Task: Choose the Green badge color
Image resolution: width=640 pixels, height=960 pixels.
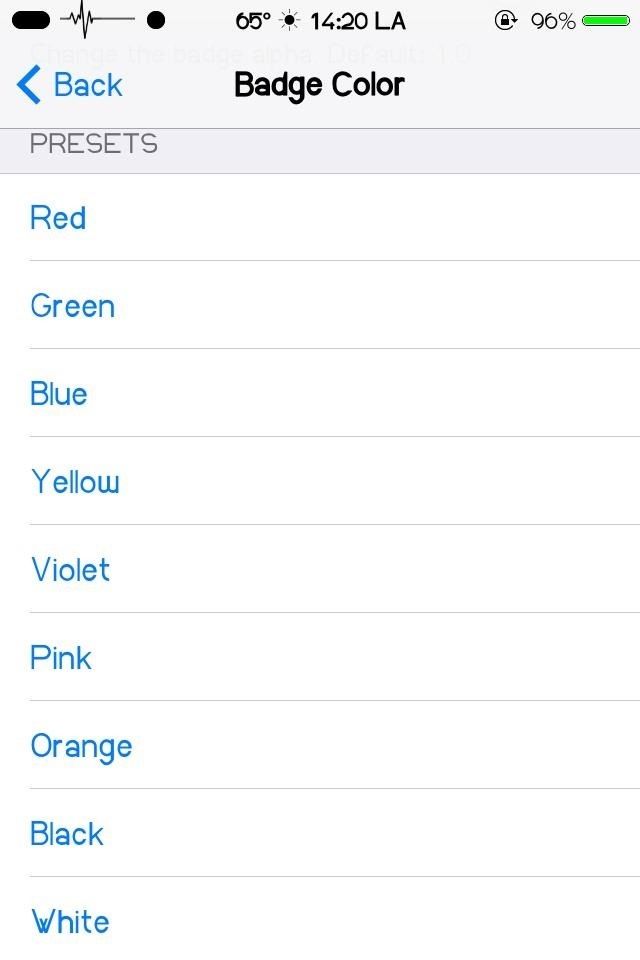Action: 73,305
